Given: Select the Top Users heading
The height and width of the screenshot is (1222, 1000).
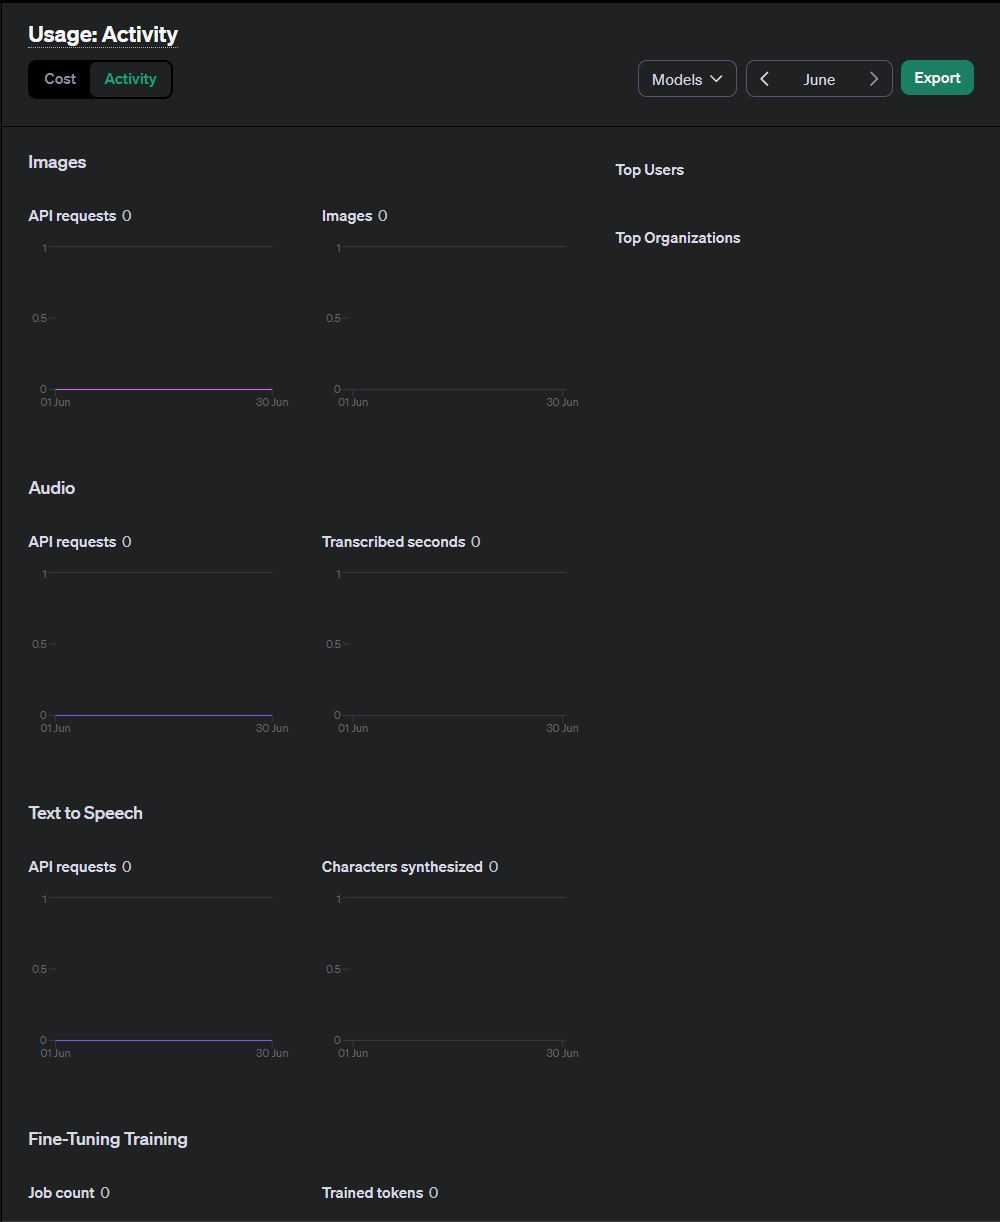Looking at the screenshot, I should 650,170.
